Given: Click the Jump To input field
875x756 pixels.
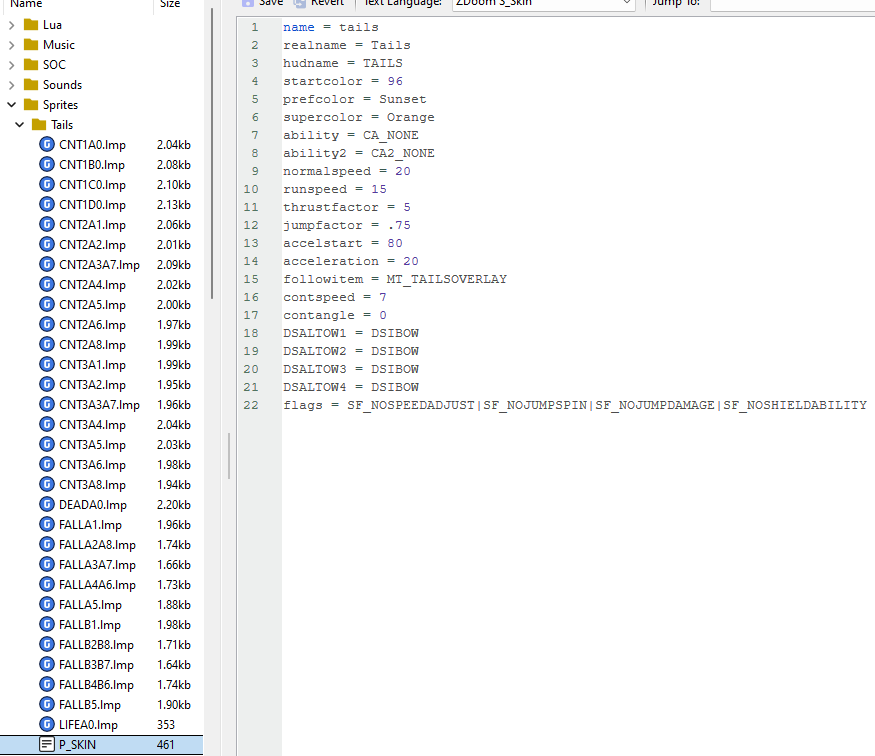Looking at the screenshot, I should pos(792,3).
